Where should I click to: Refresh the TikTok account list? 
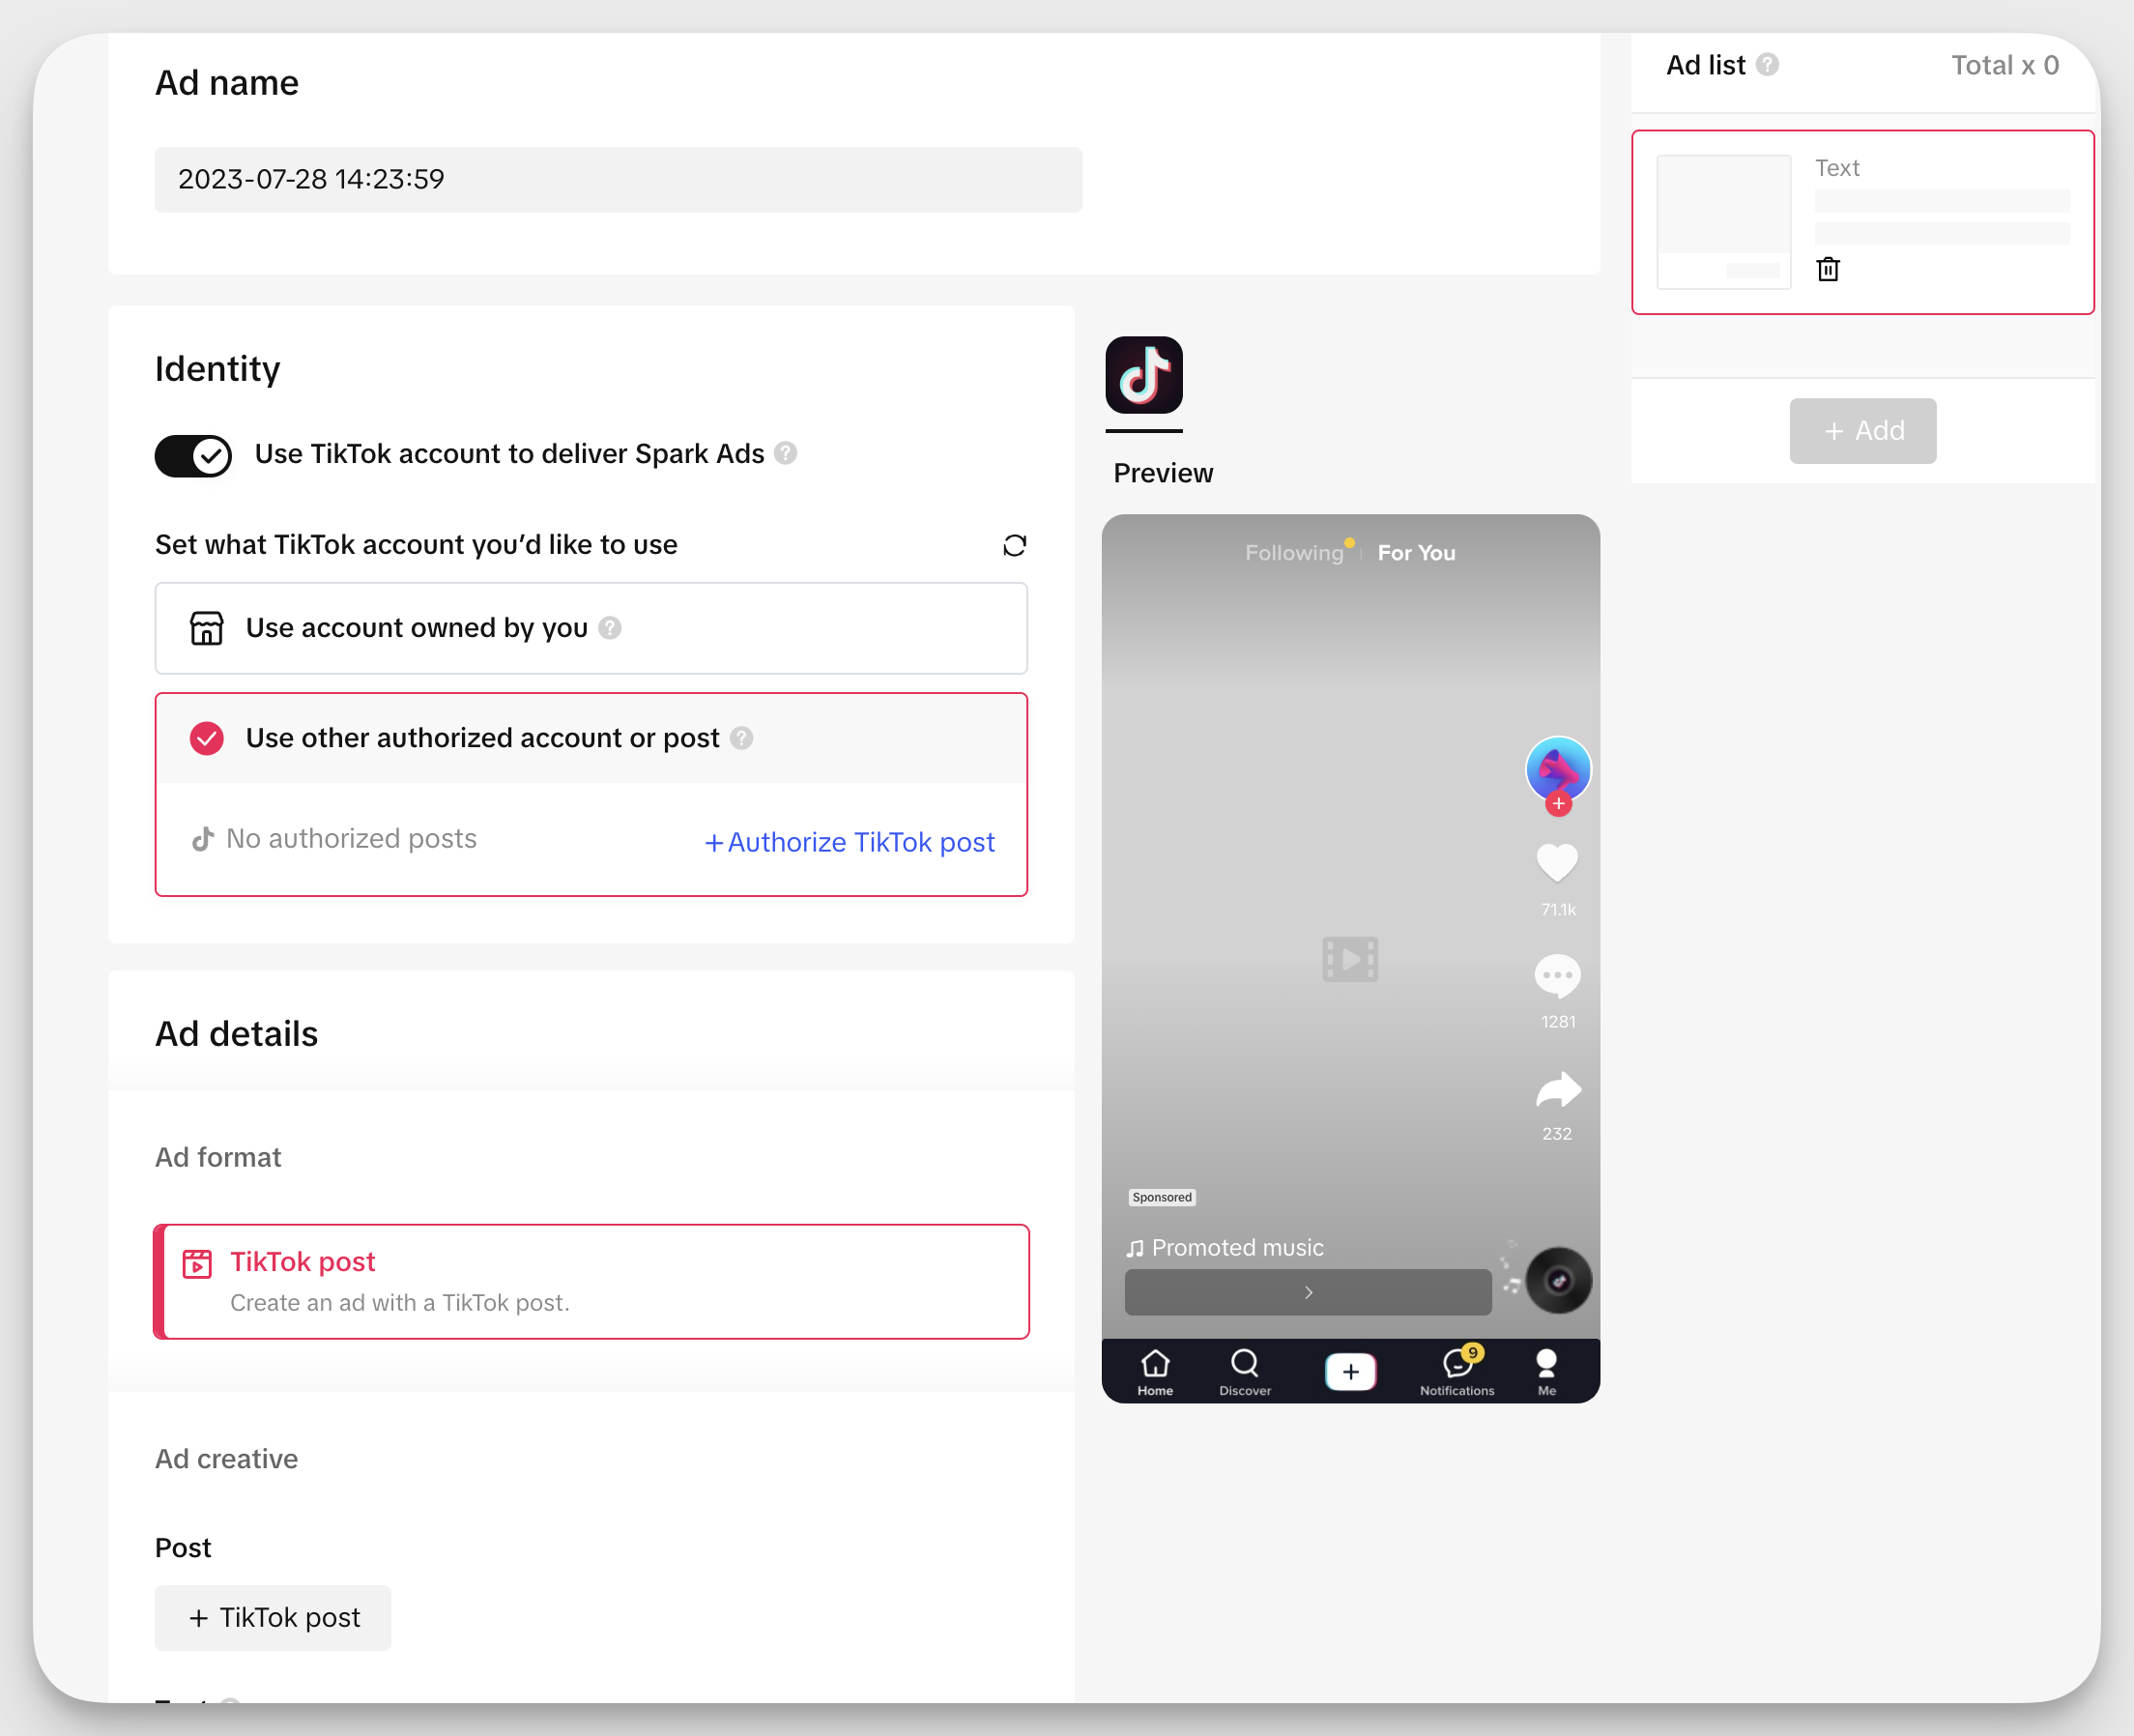click(x=1014, y=545)
